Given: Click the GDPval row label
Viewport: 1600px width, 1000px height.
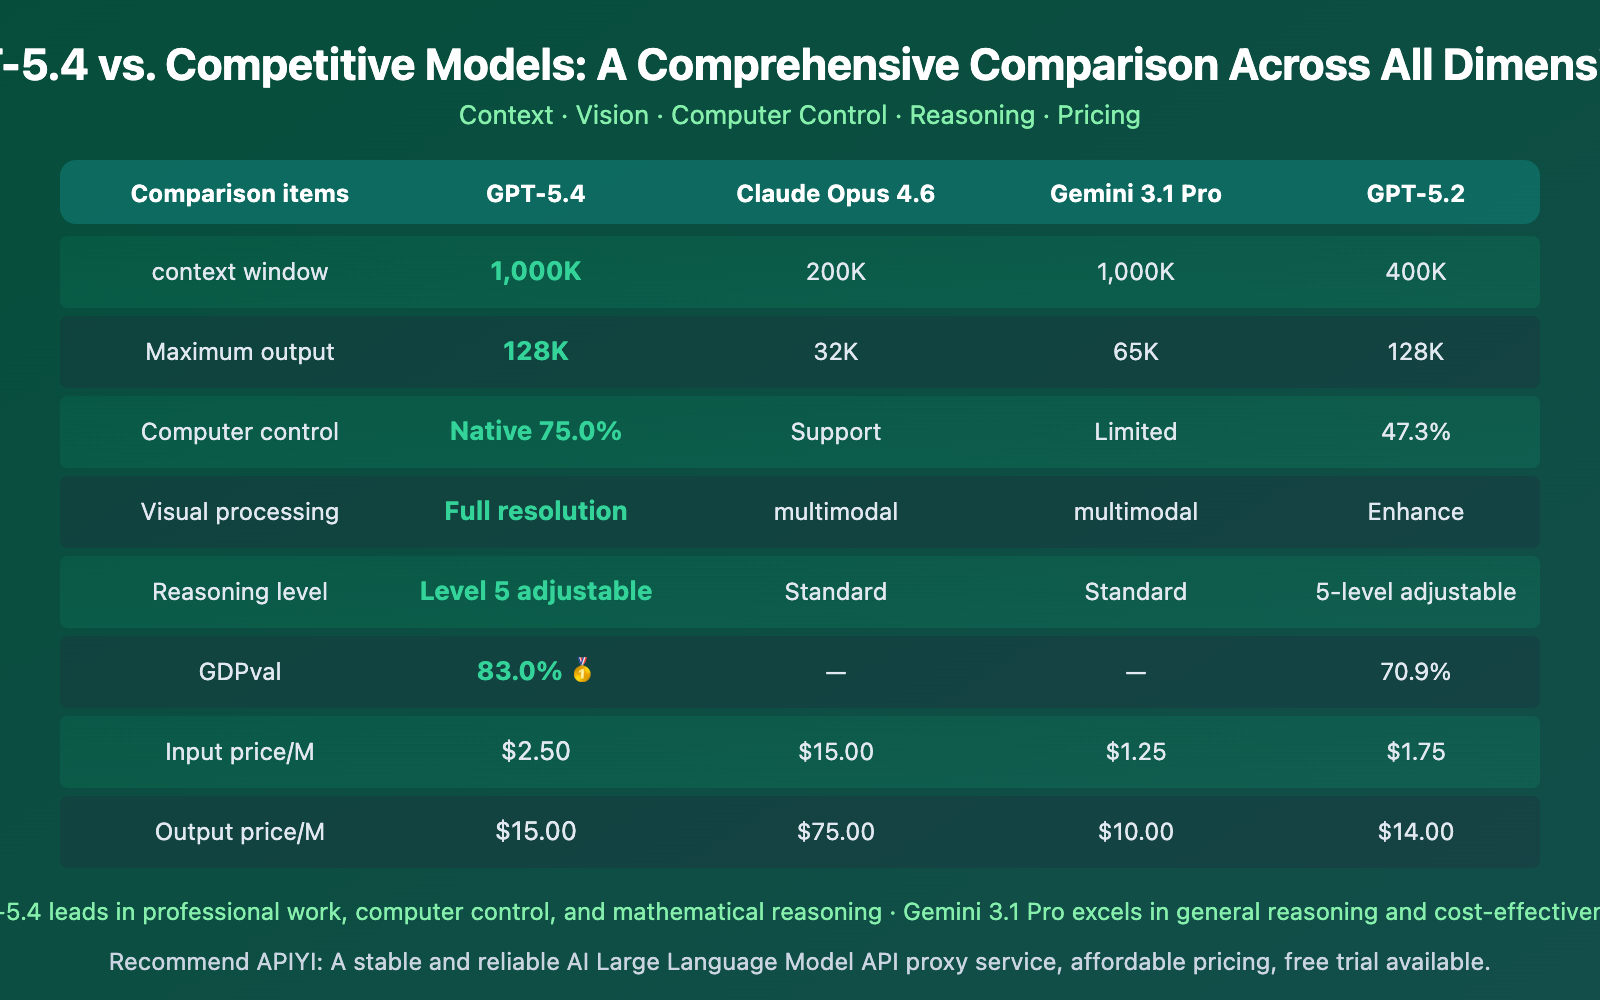Looking at the screenshot, I should pos(240,672).
